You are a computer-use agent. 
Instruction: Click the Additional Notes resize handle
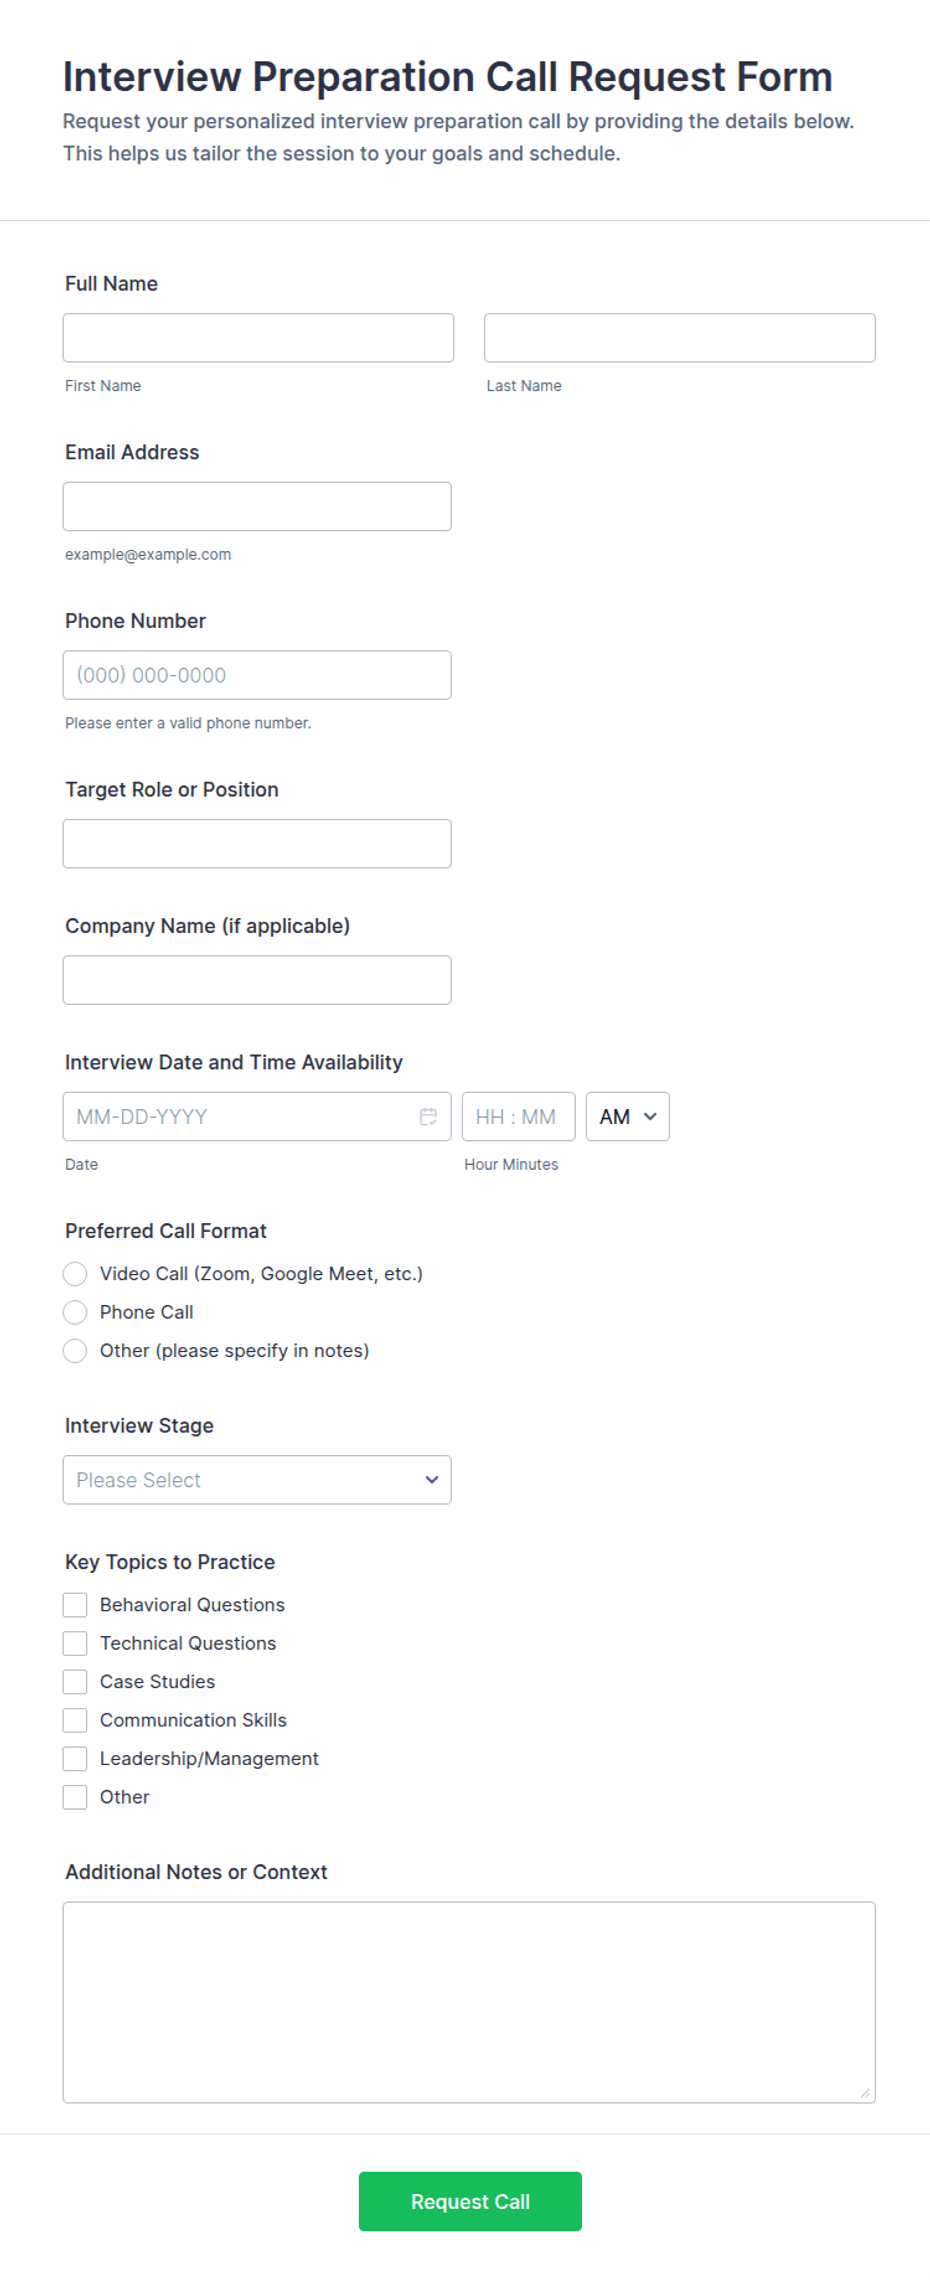[x=865, y=2092]
